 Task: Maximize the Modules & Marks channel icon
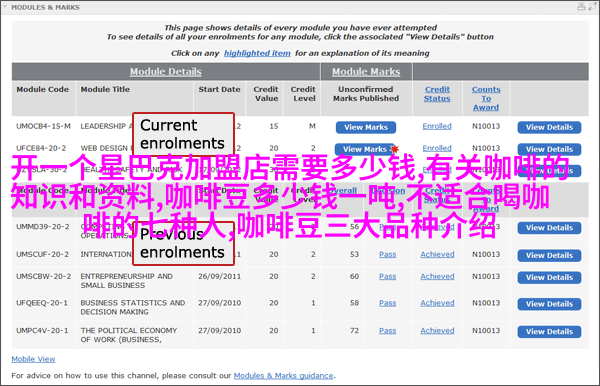[593, 7]
